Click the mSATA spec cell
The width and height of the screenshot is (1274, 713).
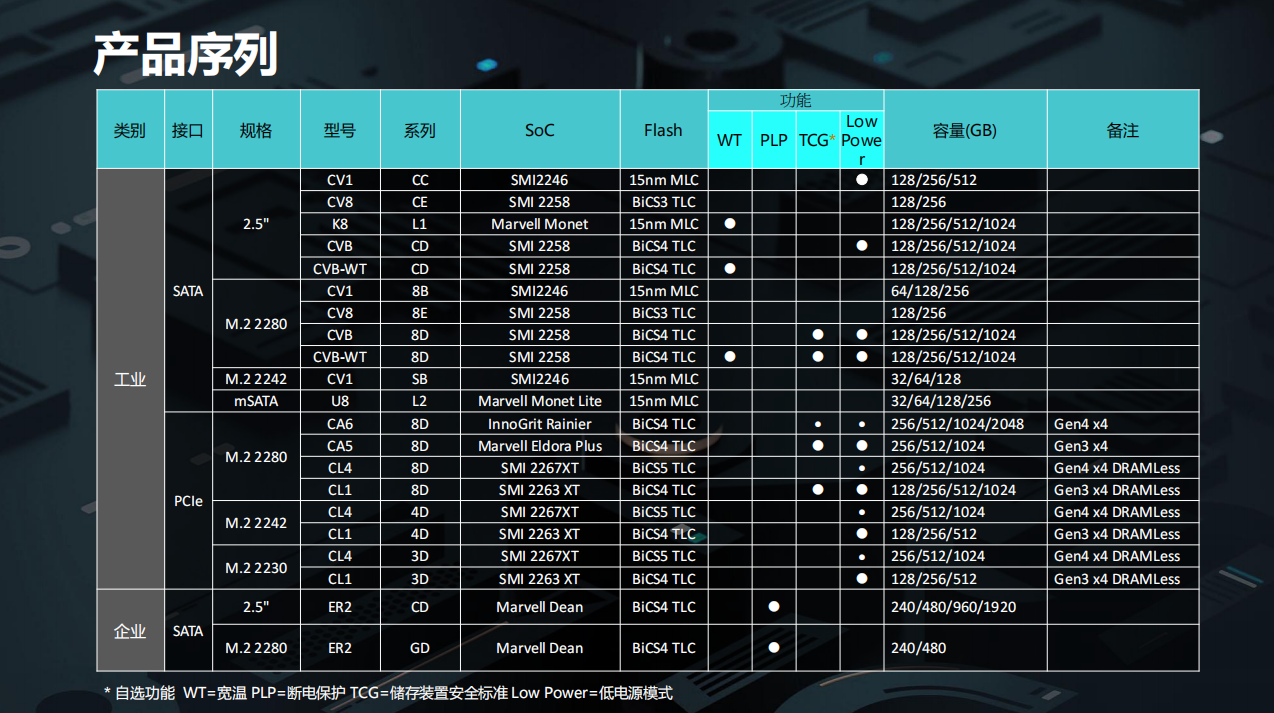tap(256, 401)
